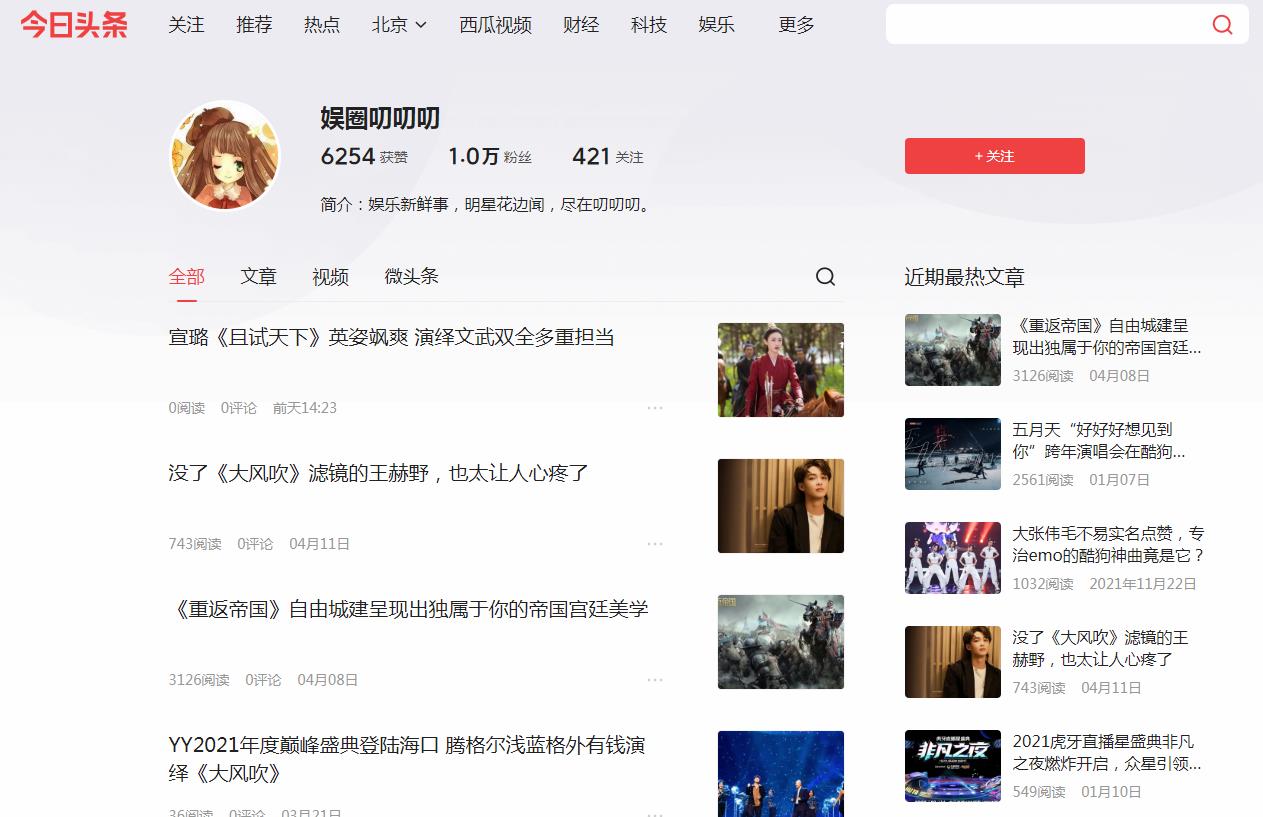Click the 1.0万 粉丝 count
The image size is (1263, 817).
pos(490,156)
